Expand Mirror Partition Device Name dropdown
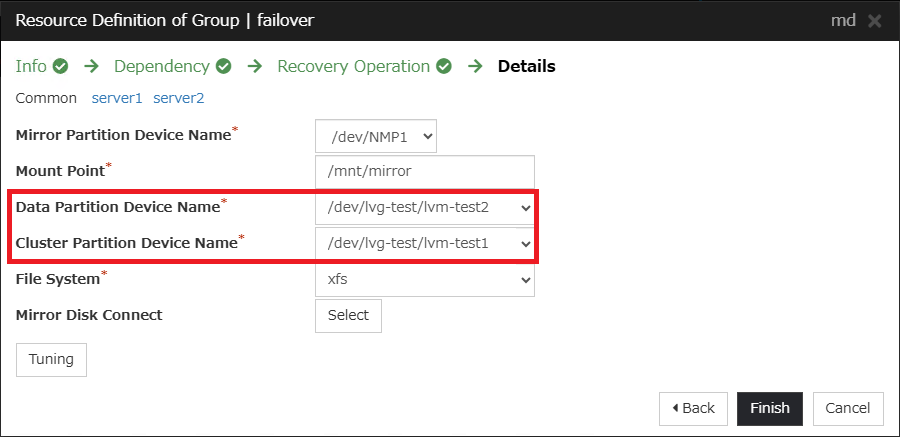This screenshot has width=900, height=437. [375, 136]
